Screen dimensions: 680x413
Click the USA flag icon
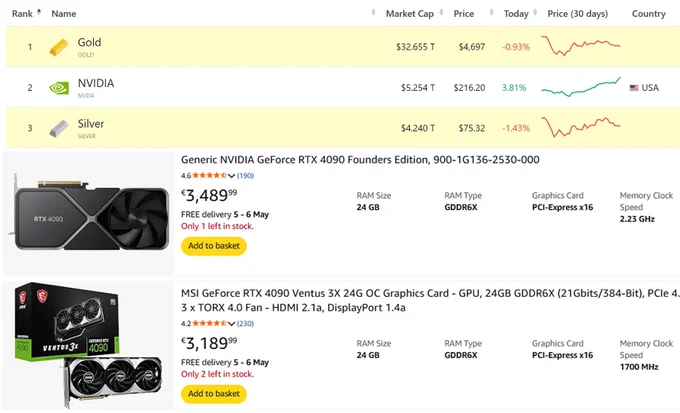[634, 88]
